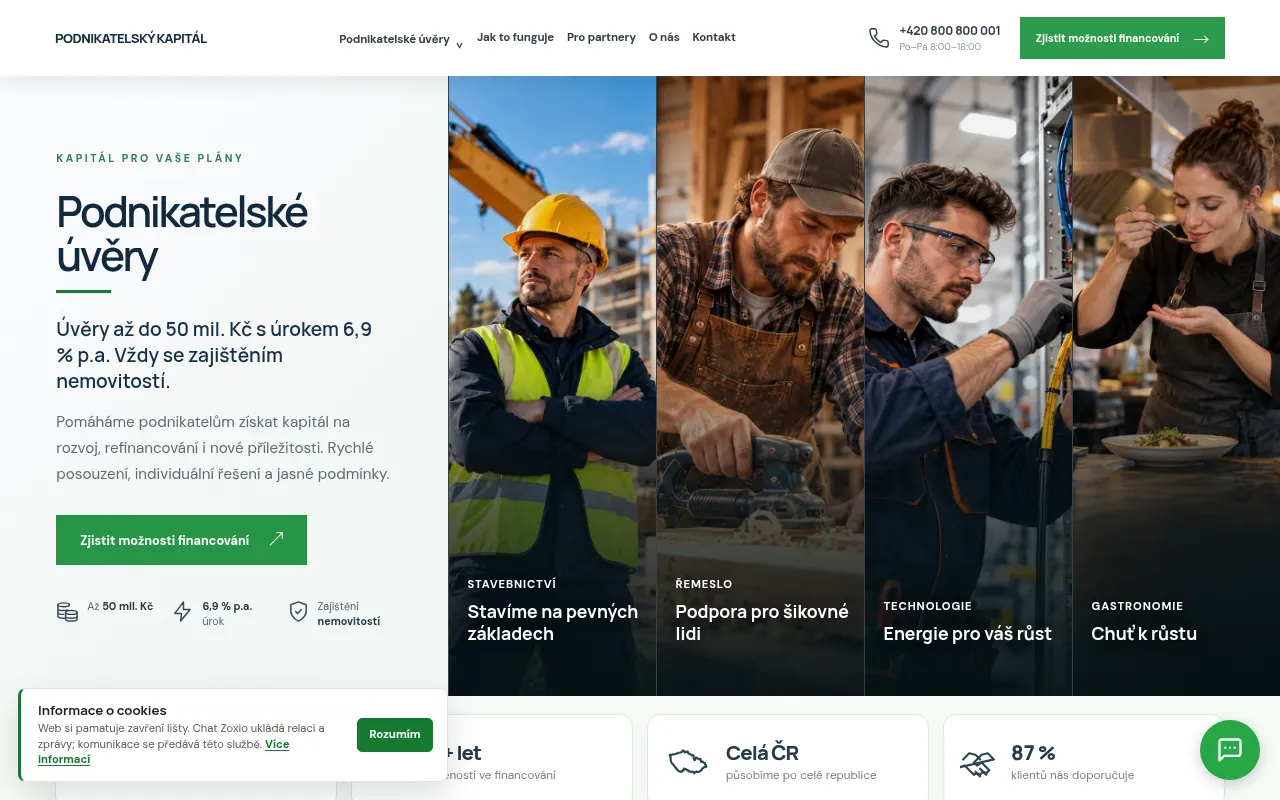
Task: Click the Informace o cookies heading
Action: [102, 710]
